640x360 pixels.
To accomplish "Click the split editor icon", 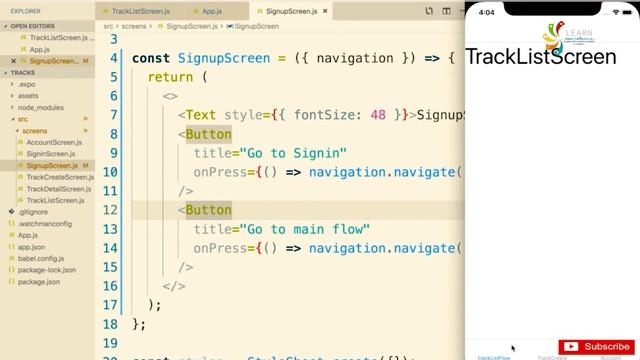I will (447, 11).
